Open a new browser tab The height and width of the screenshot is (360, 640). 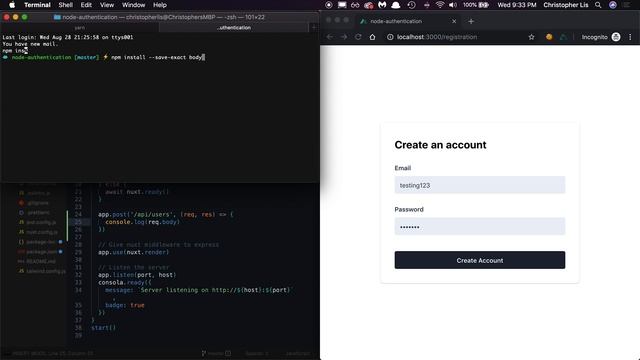471,21
